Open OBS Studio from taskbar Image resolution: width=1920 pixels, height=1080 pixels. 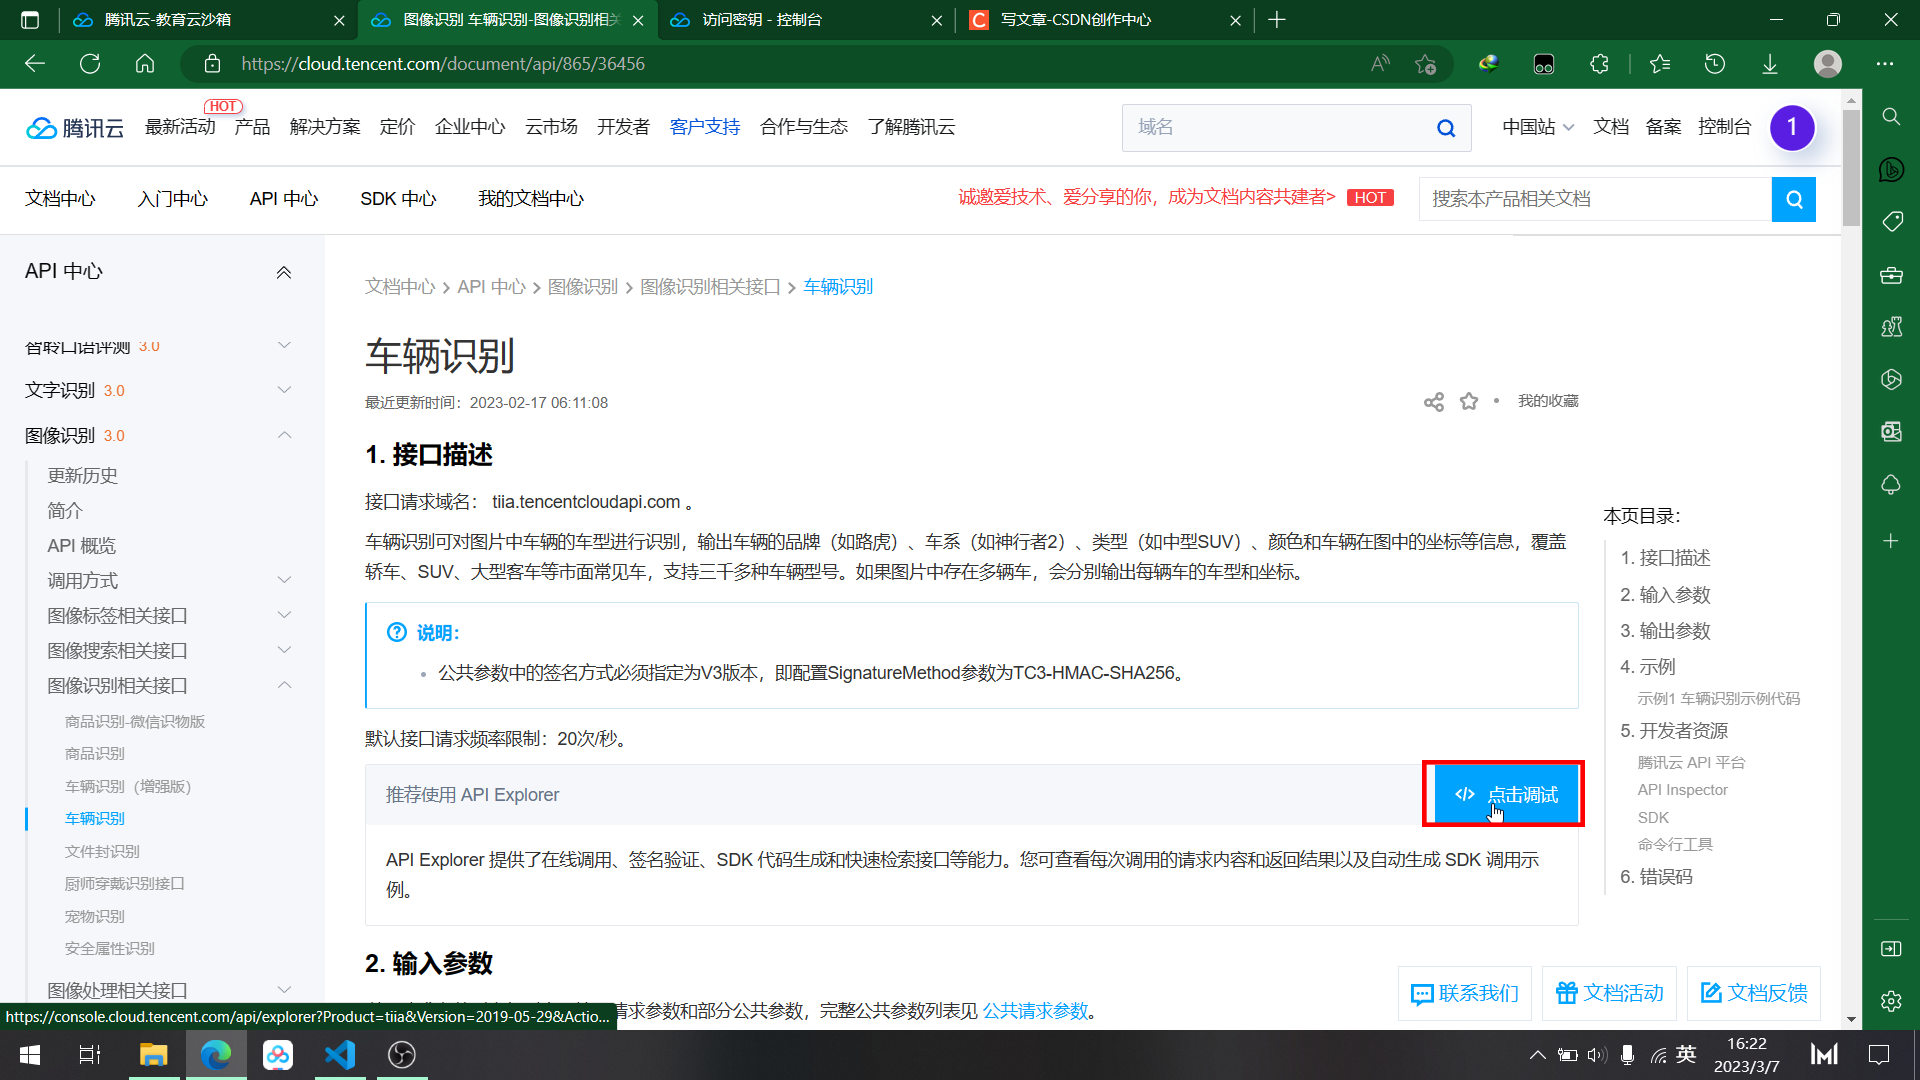point(402,1055)
